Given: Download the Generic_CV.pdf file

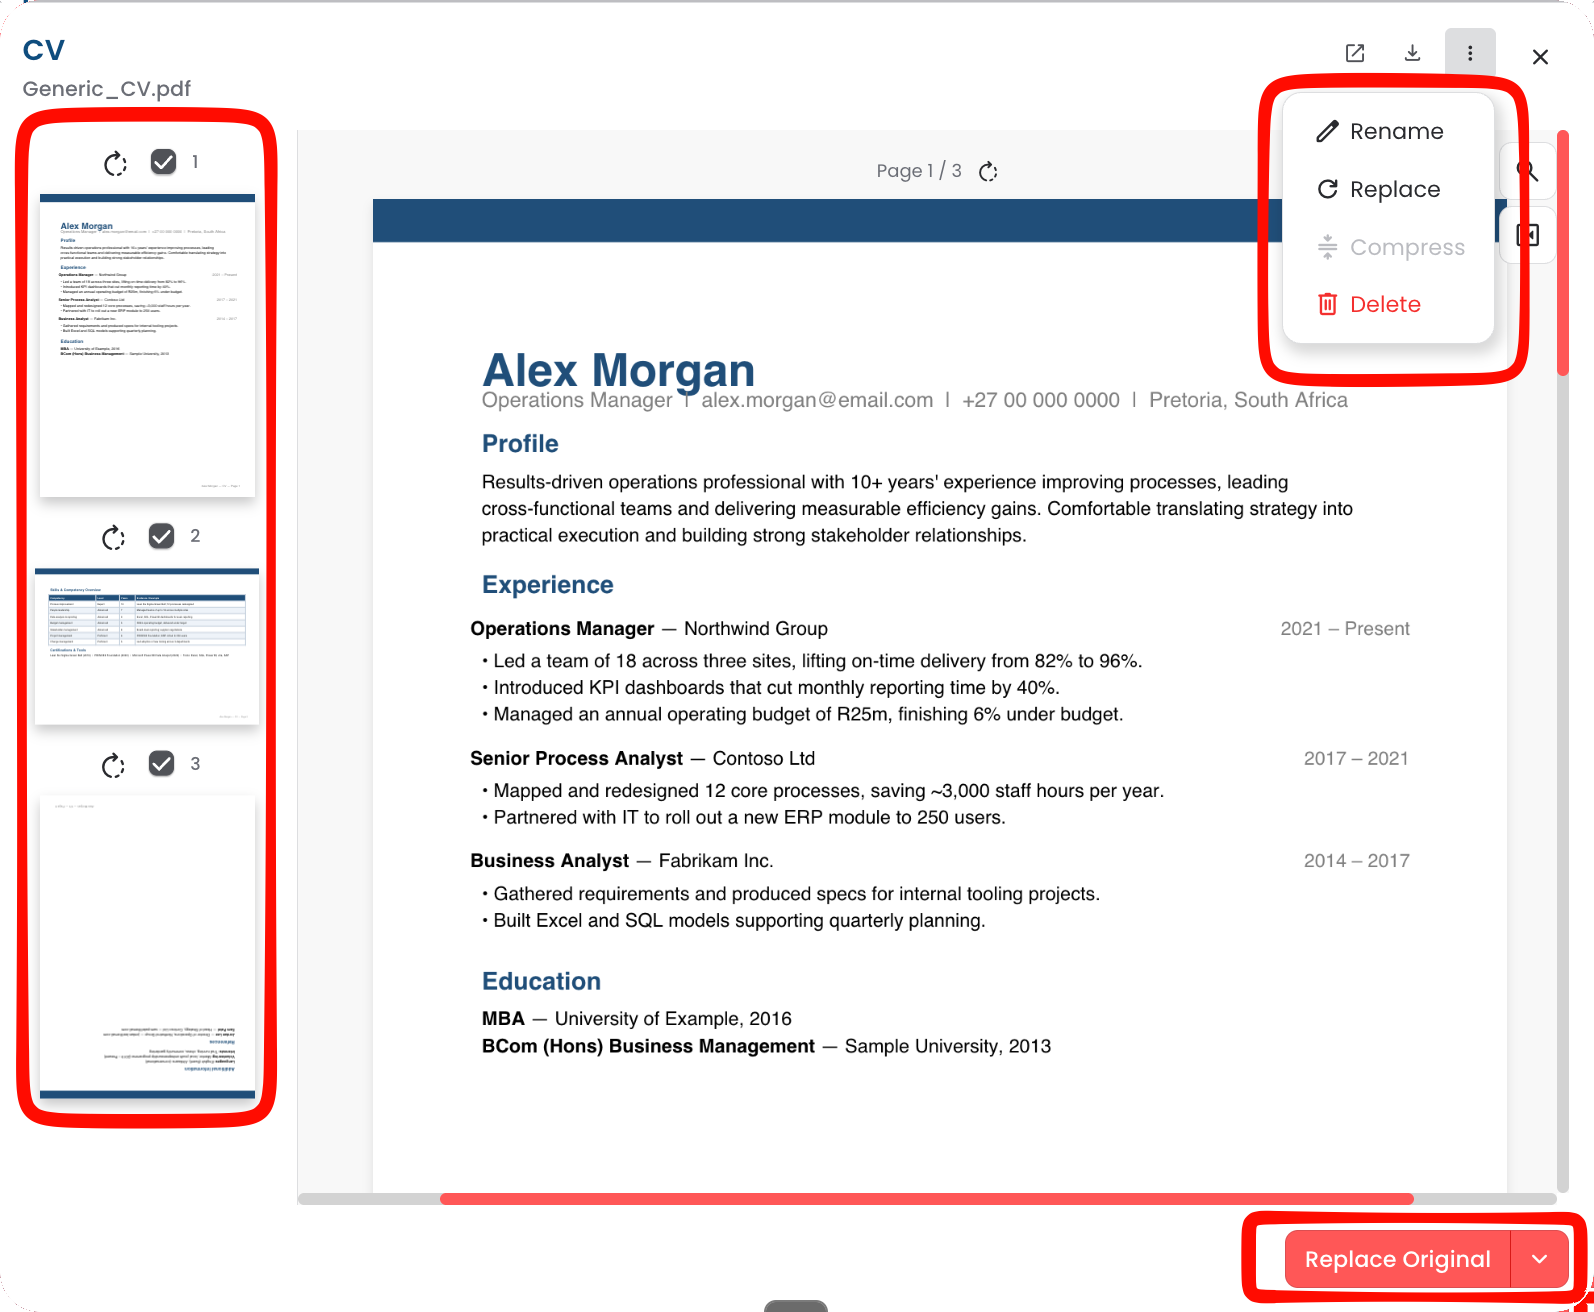Looking at the screenshot, I should pyautogui.click(x=1412, y=53).
